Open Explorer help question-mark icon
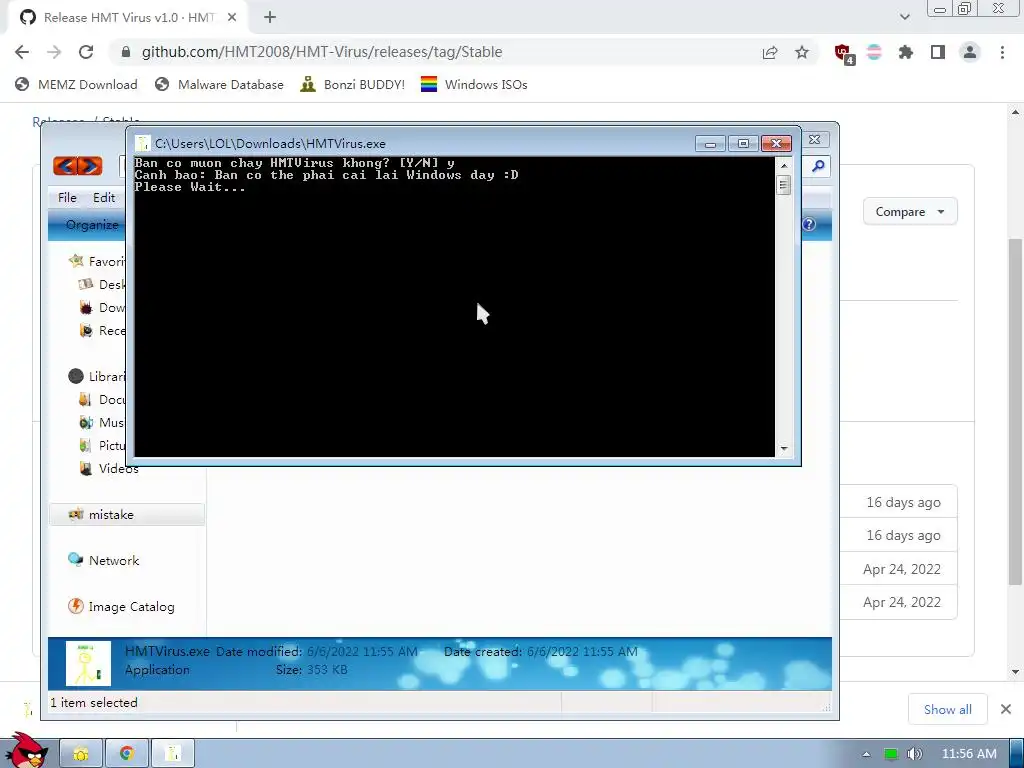Image resolution: width=1024 pixels, height=768 pixels. [809, 225]
